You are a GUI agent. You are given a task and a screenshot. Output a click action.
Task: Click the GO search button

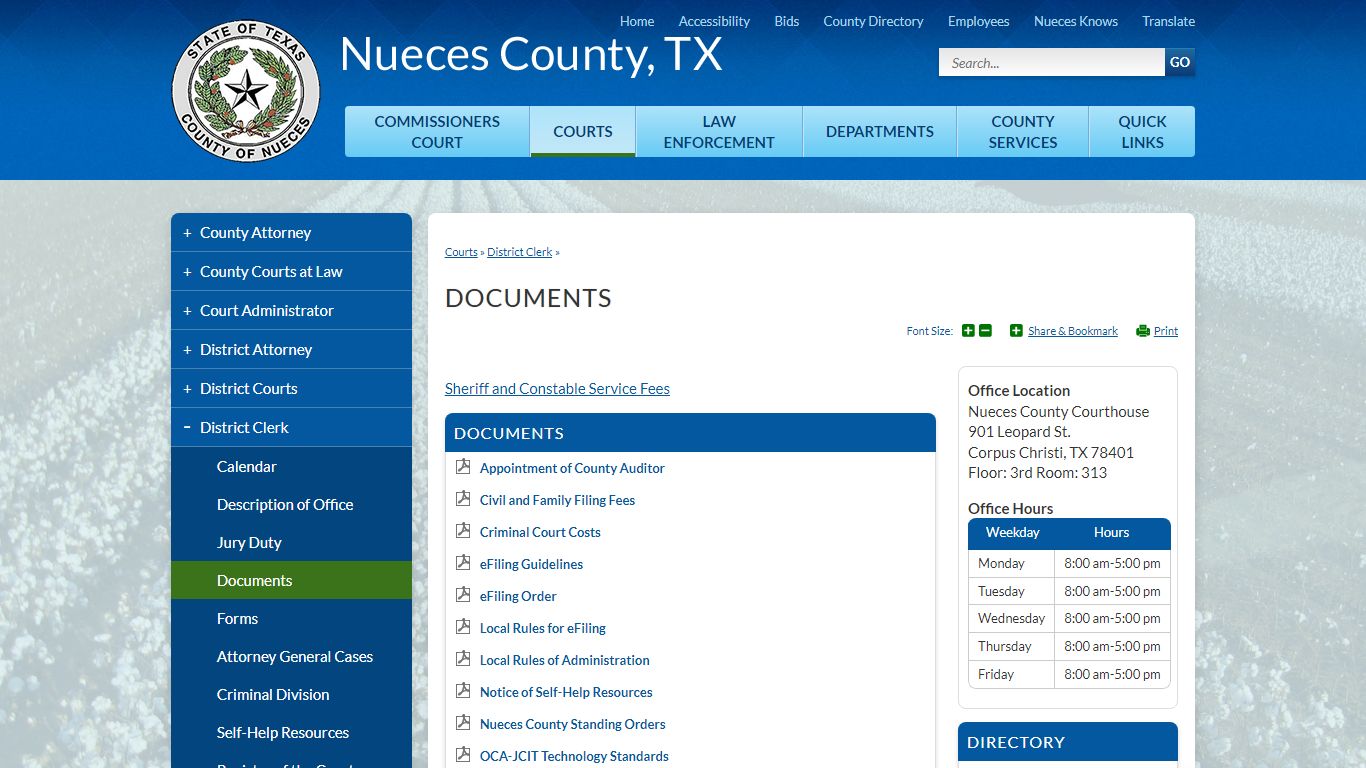(x=1180, y=62)
